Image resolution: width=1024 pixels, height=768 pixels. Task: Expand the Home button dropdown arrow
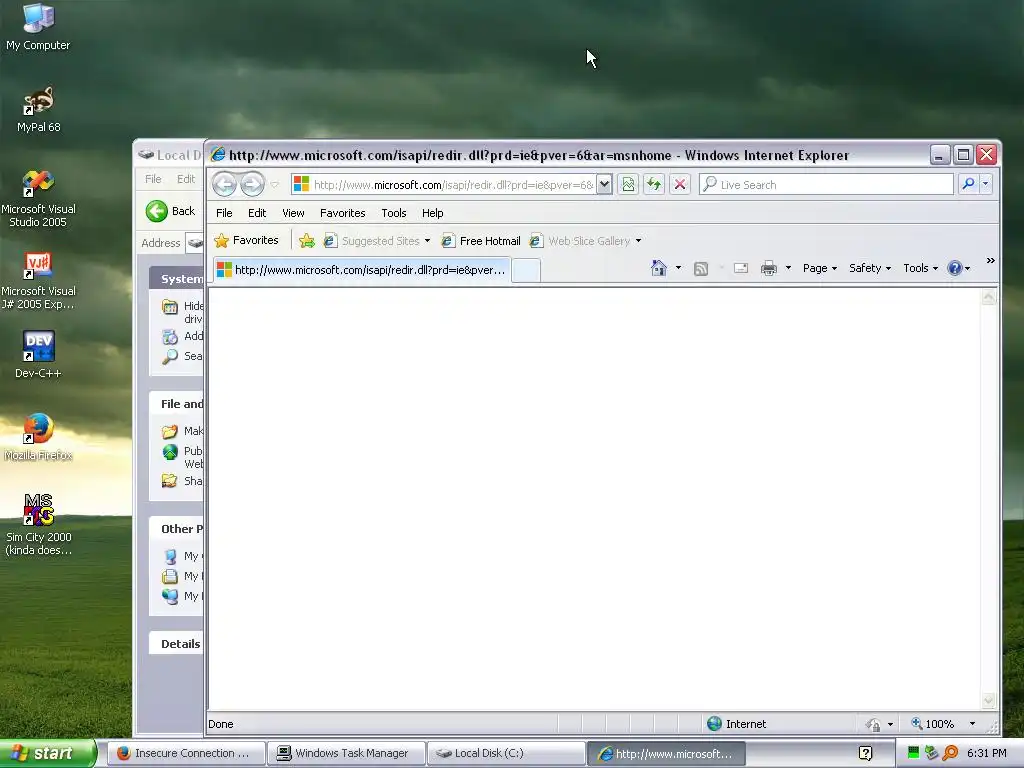pos(678,268)
